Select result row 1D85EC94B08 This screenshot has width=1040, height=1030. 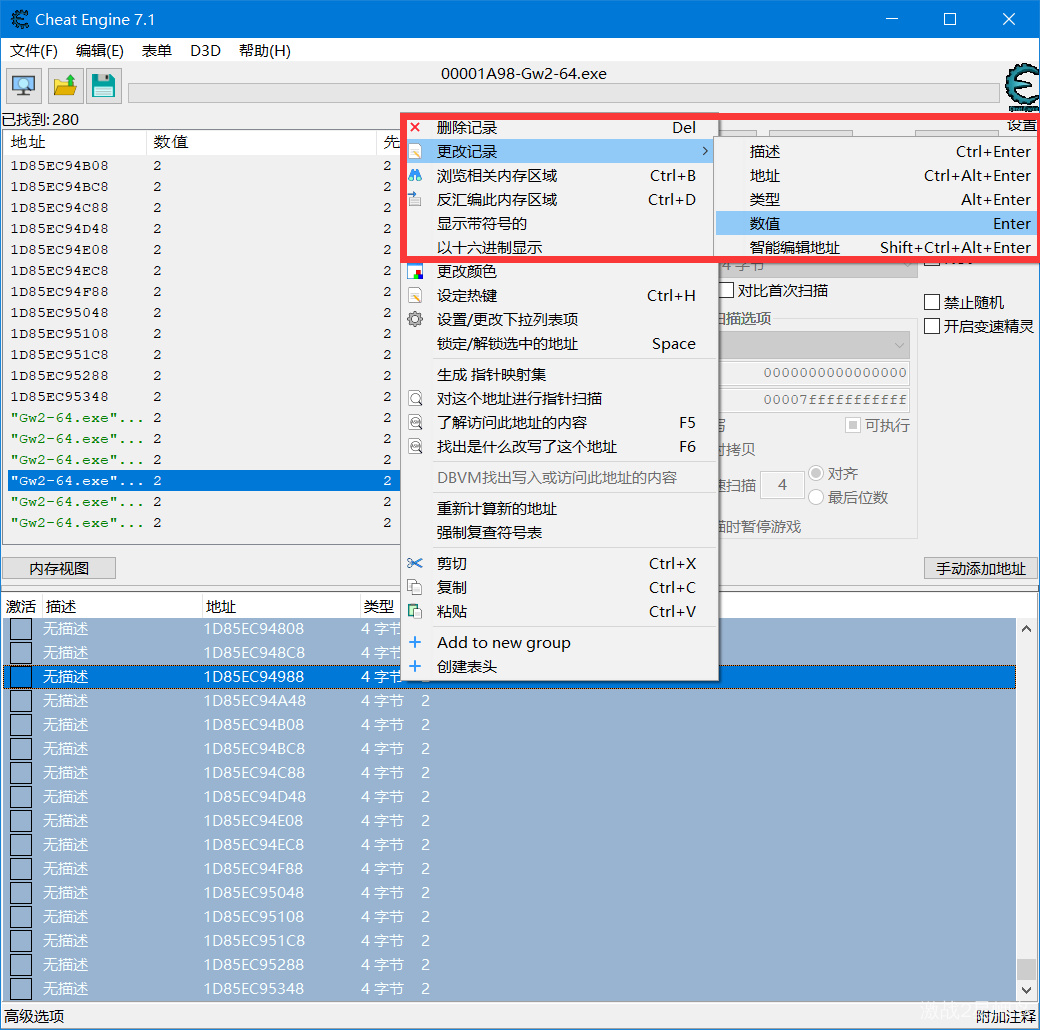pyautogui.click(x=203, y=166)
